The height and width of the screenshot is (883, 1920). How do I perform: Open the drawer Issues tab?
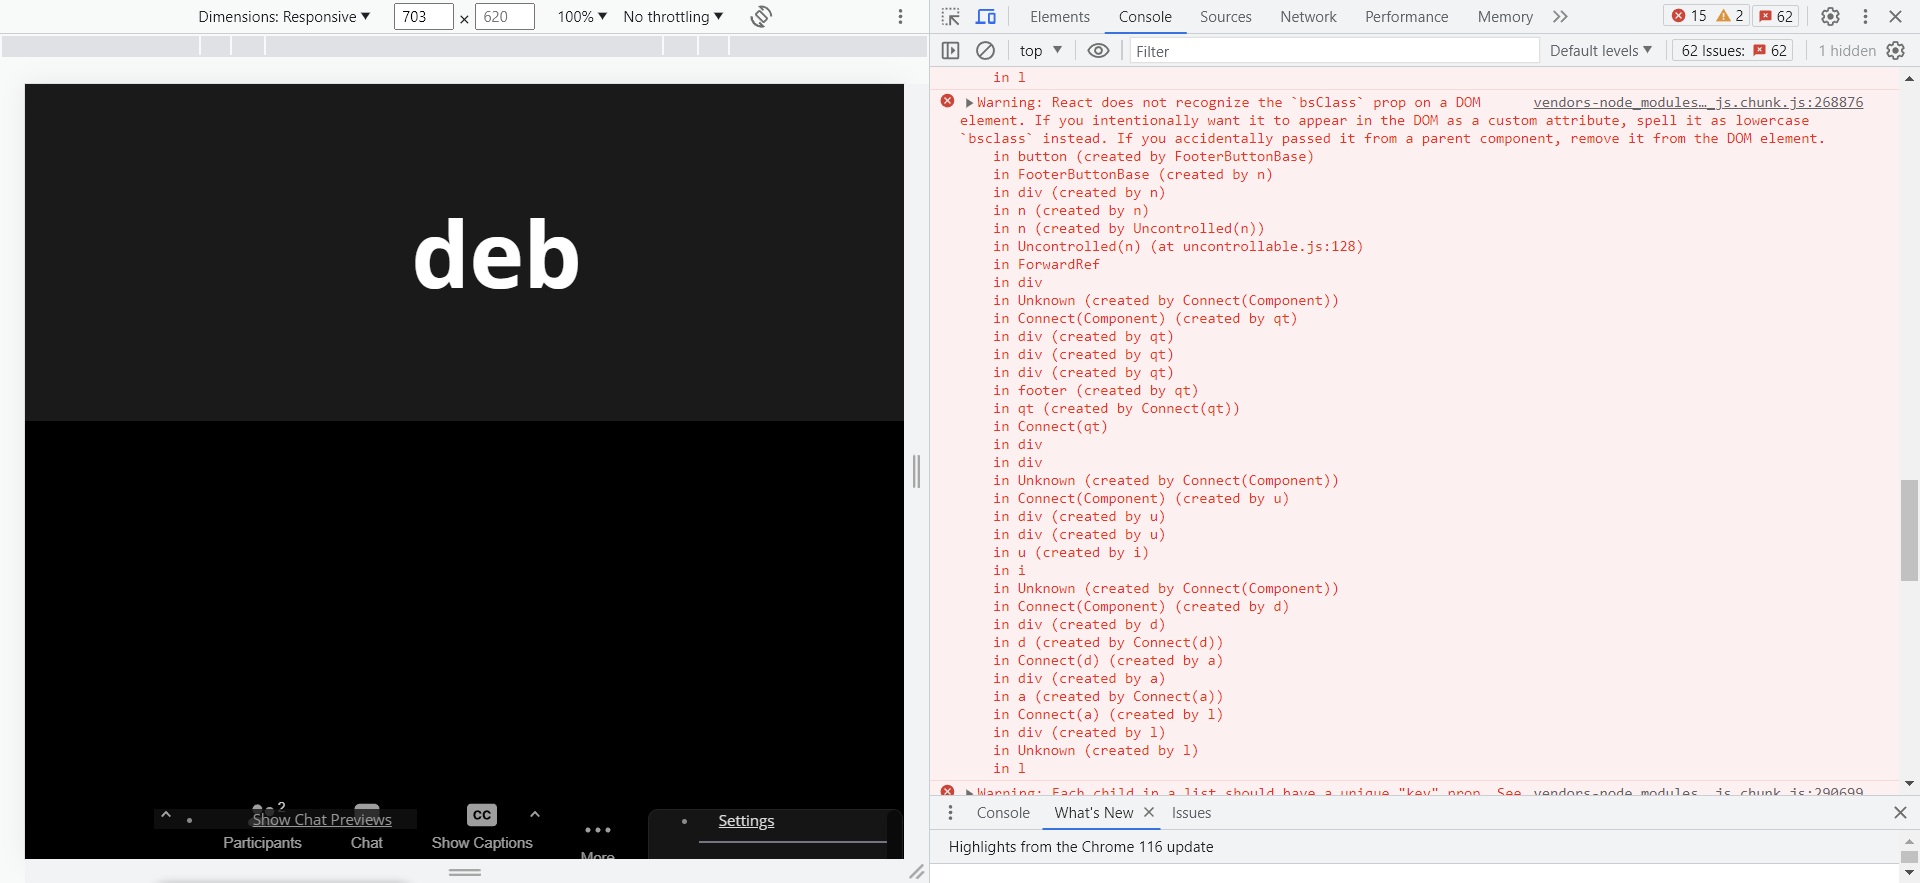(1191, 813)
